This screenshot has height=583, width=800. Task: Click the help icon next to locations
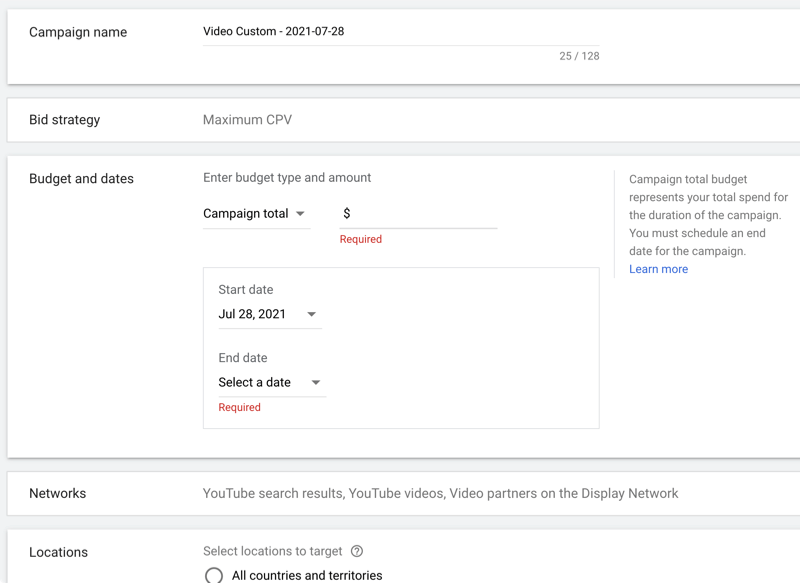click(x=357, y=551)
